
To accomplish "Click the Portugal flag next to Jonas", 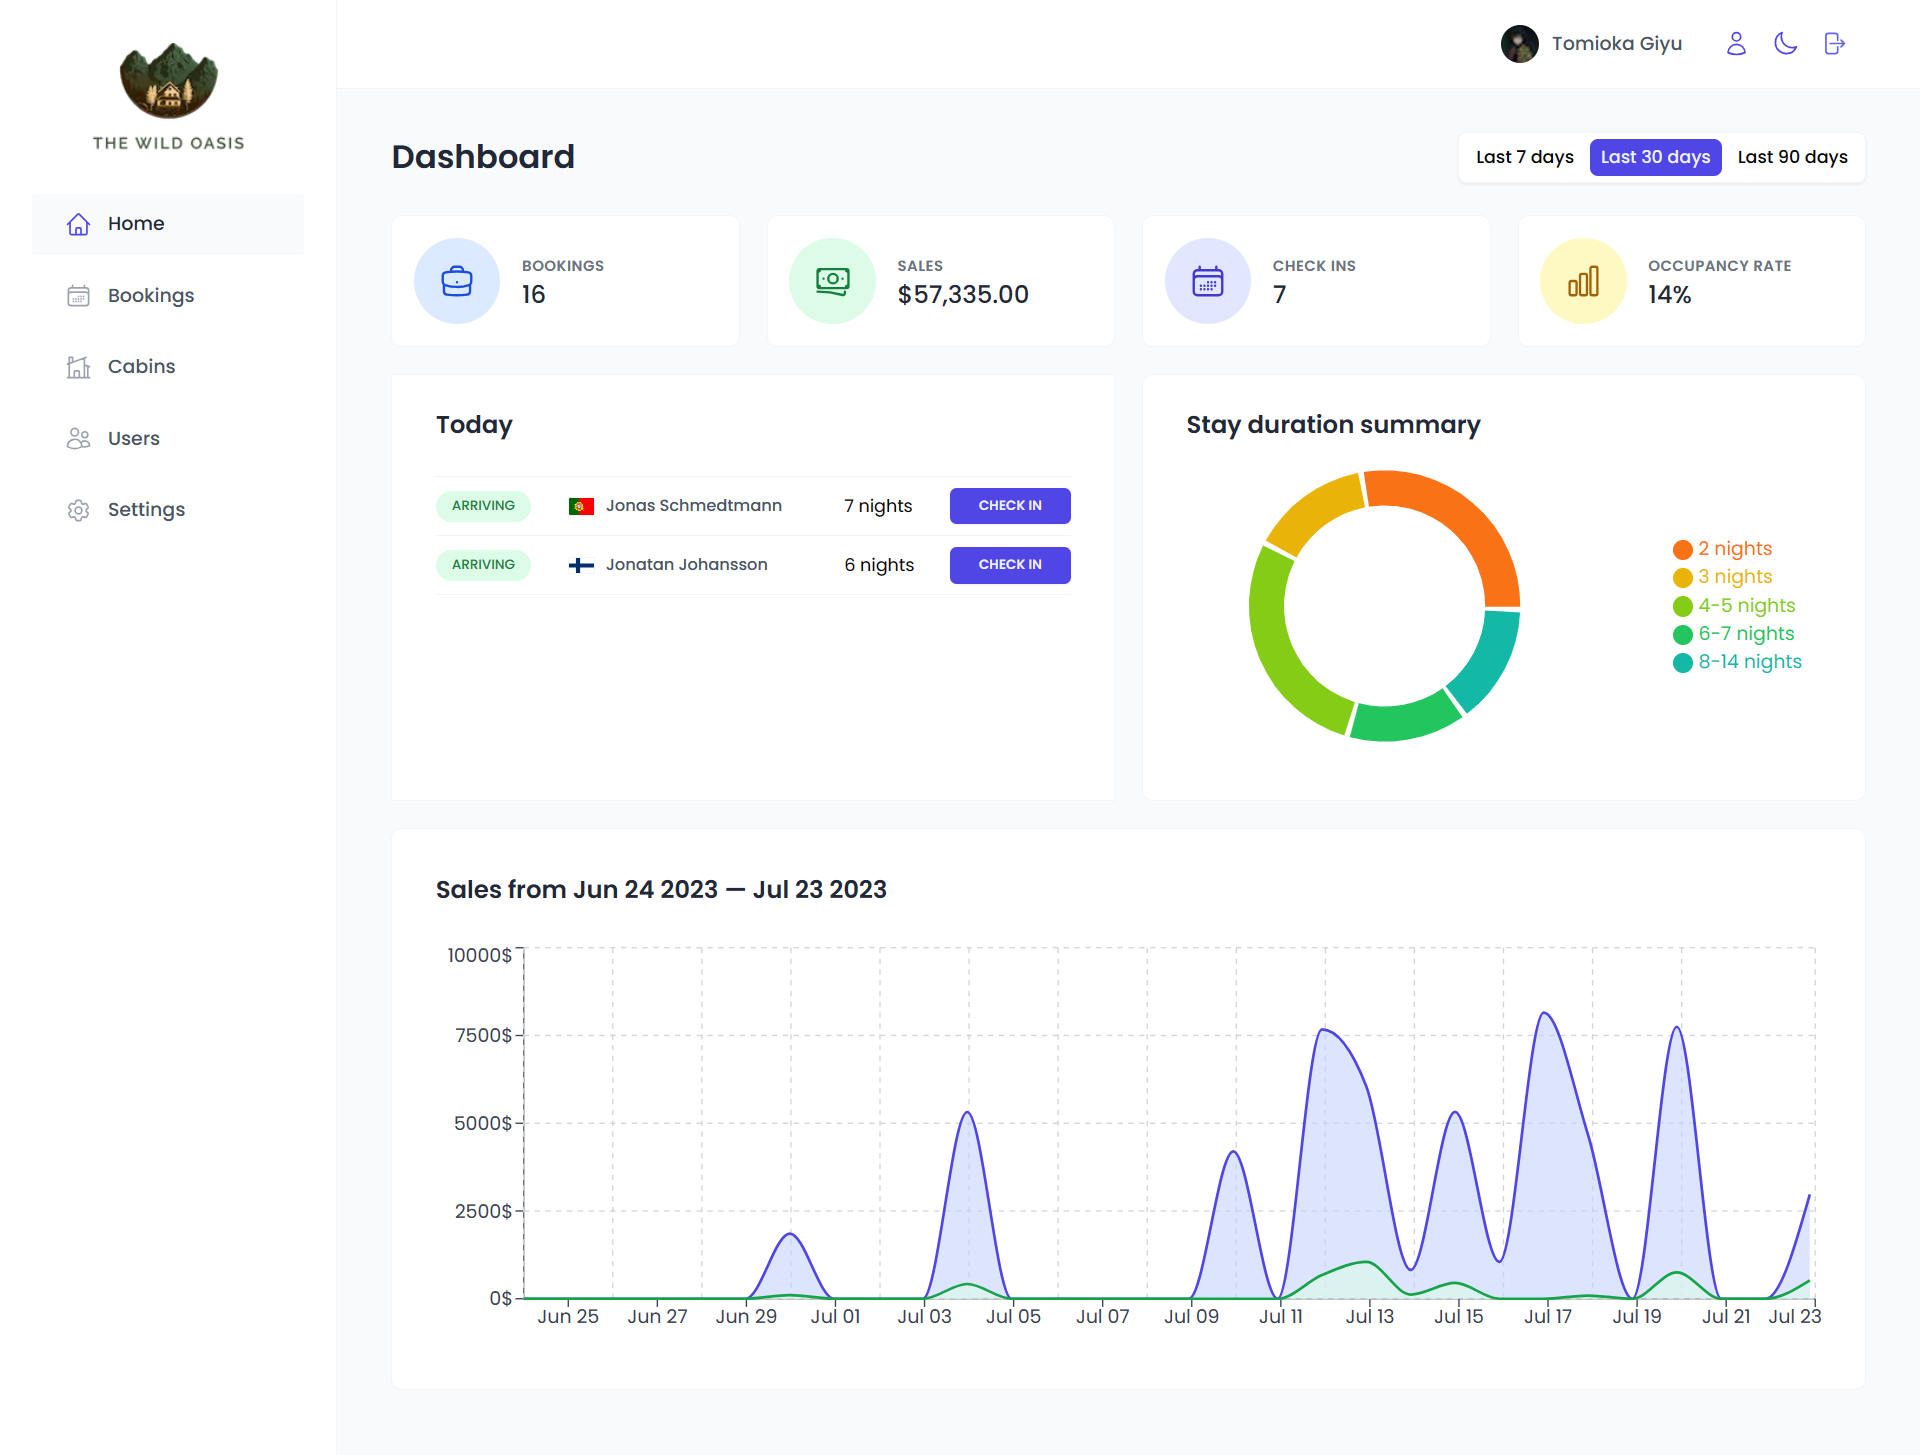I will pyautogui.click(x=583, y=506).
